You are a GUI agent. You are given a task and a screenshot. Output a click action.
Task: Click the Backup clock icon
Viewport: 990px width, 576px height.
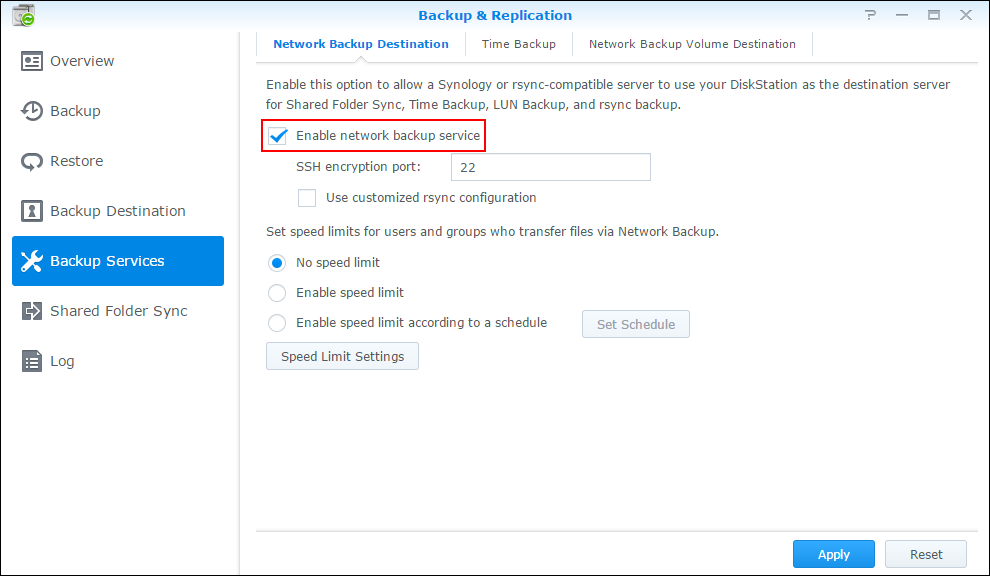tap(32, 111)
